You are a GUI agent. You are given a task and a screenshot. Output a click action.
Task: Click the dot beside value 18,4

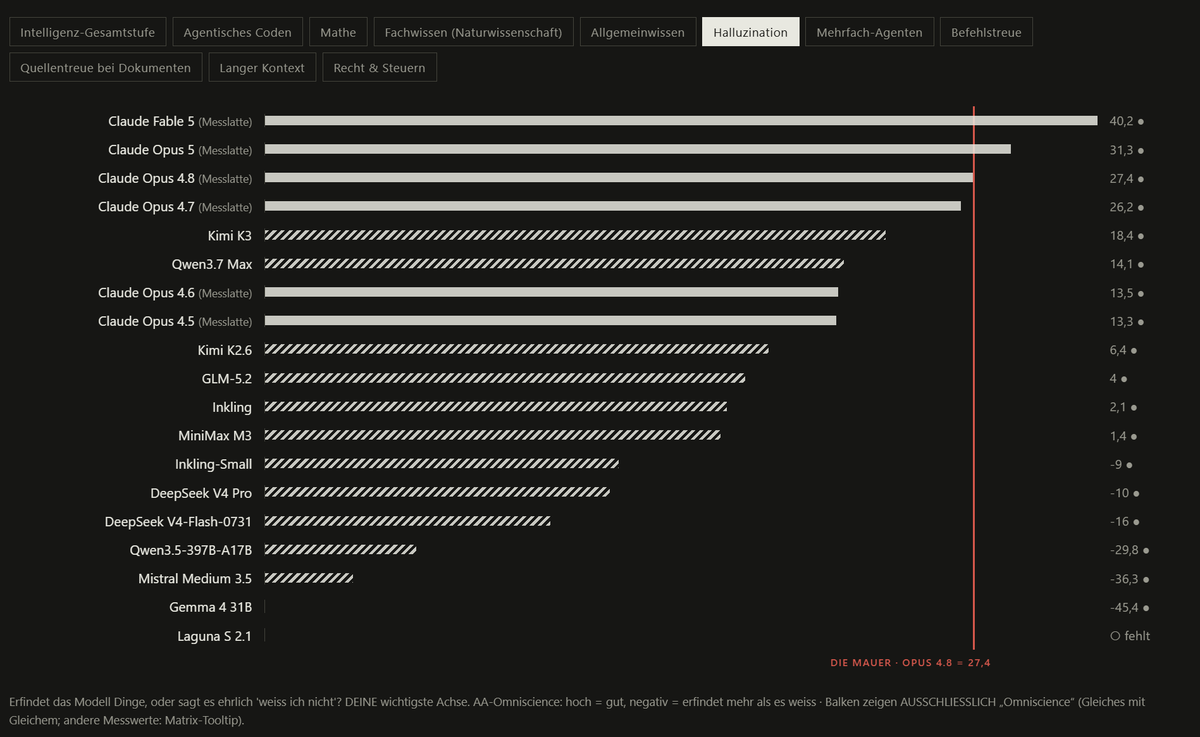tap(1140, 236)
